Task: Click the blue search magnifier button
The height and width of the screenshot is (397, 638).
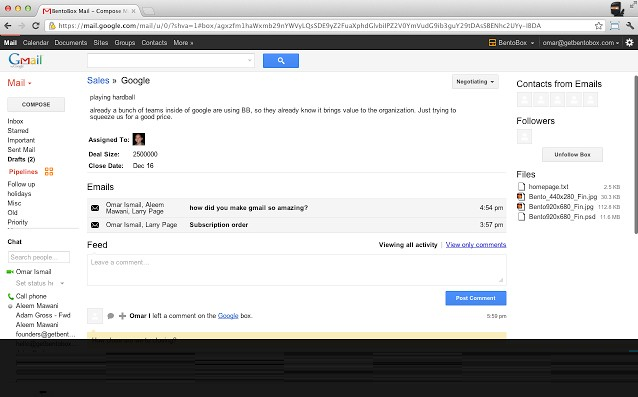Action: pos(281,61)
